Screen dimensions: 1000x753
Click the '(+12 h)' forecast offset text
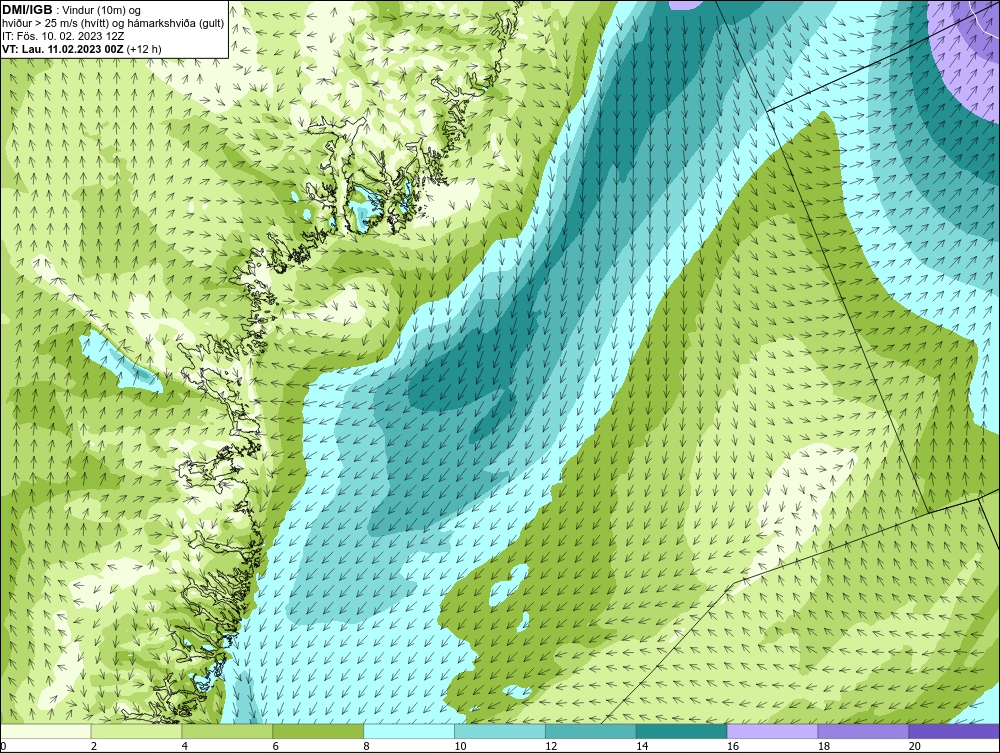144,48
